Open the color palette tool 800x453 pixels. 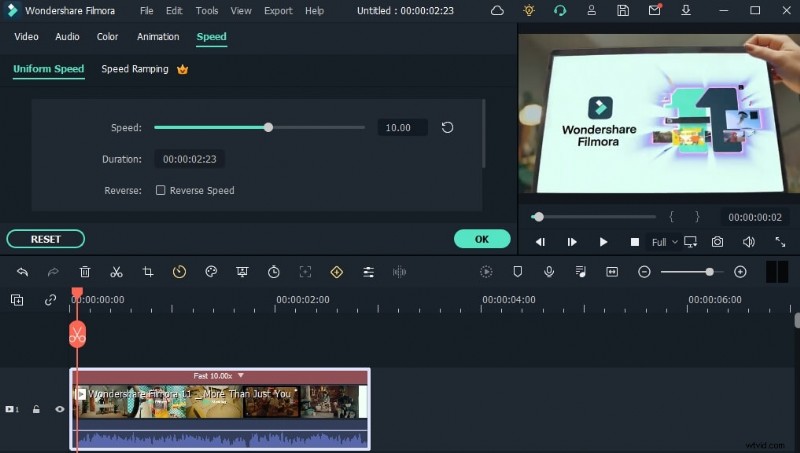211,272
